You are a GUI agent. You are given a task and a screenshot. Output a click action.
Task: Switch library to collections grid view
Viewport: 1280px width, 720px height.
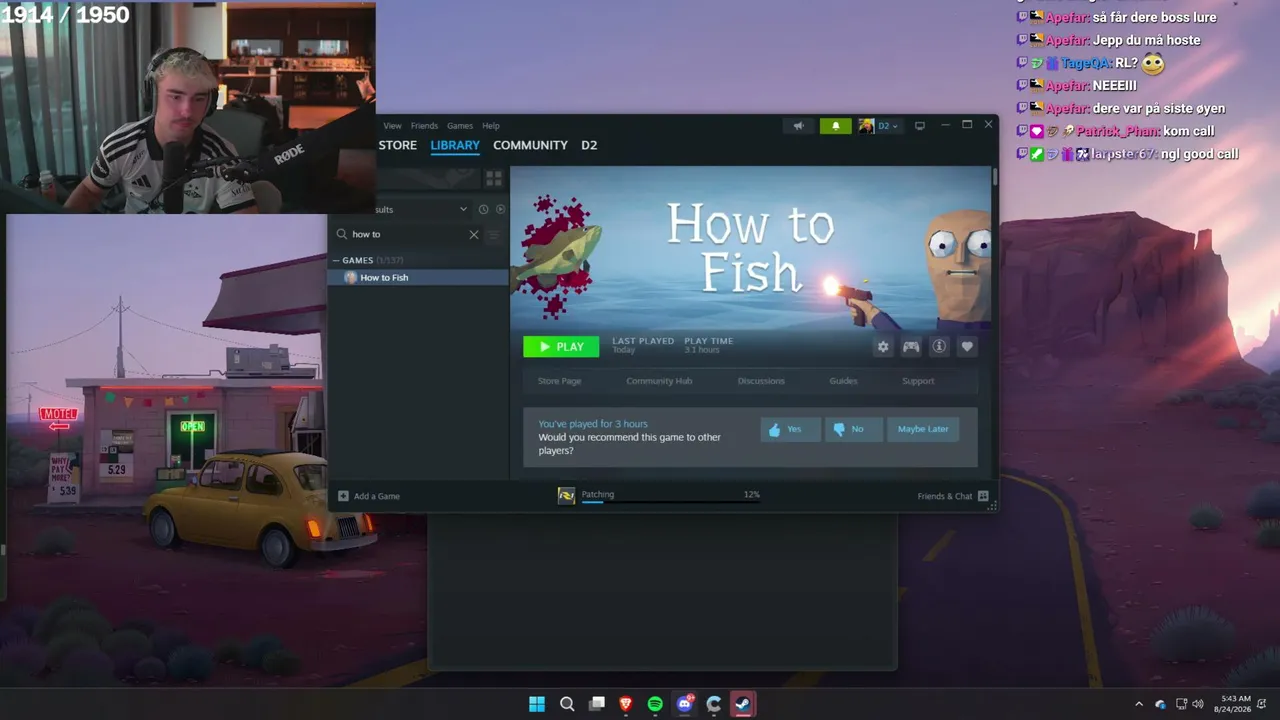pyautogui.click(x=494, y=178)
